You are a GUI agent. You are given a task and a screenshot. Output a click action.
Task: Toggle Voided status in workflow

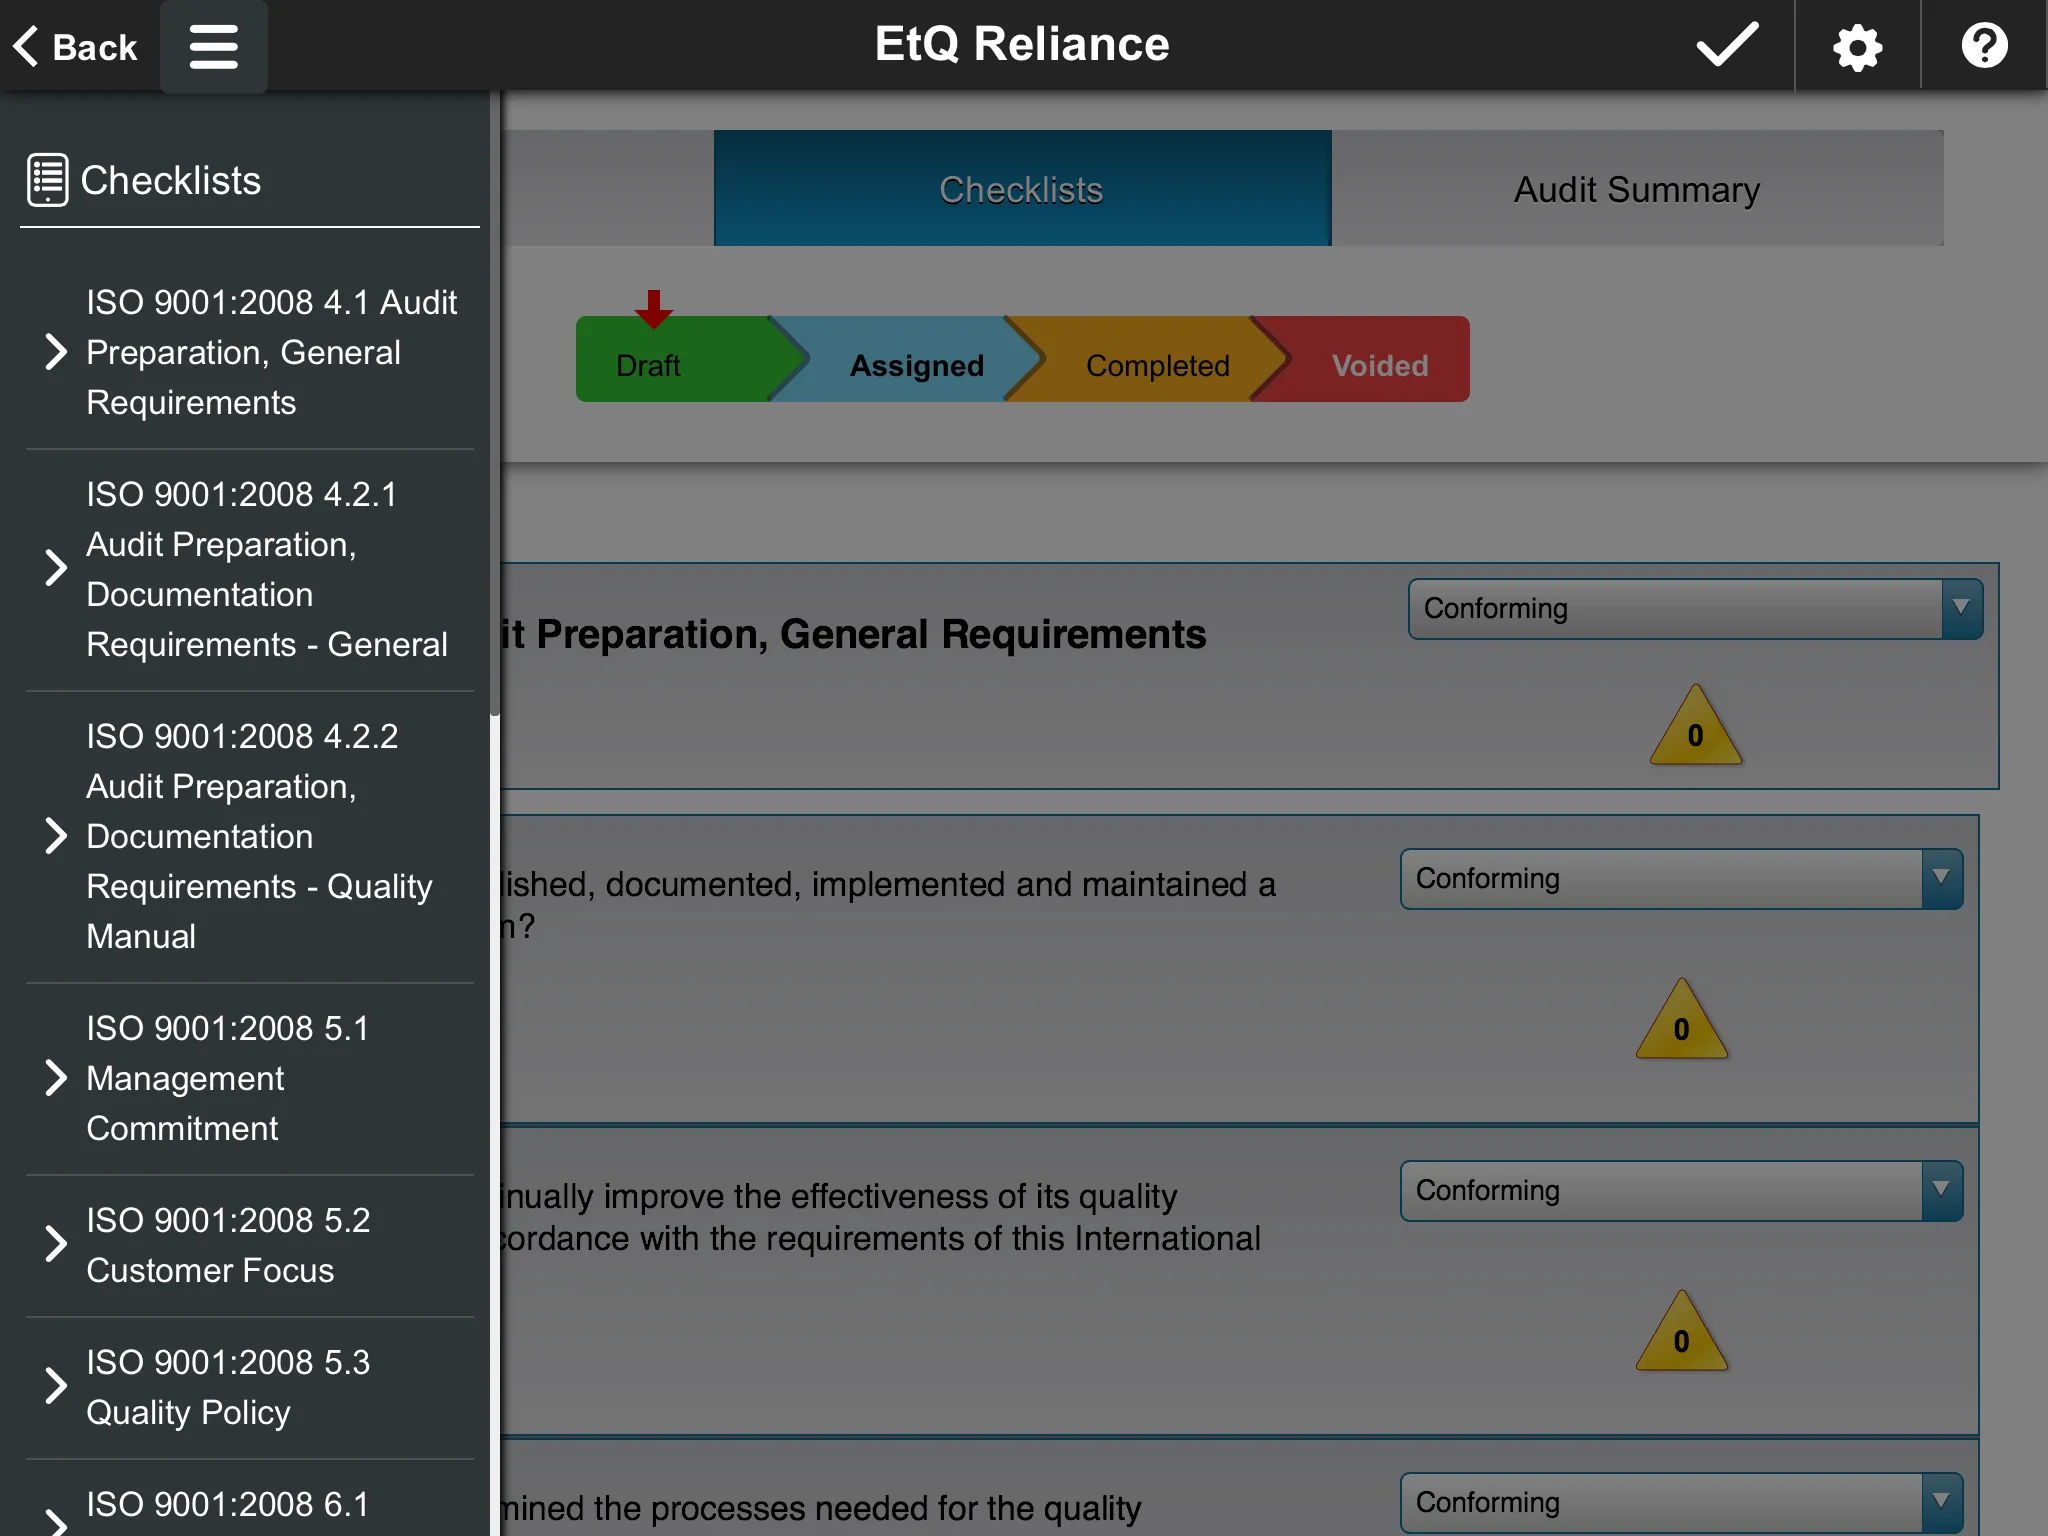(x=1379, y=361)
